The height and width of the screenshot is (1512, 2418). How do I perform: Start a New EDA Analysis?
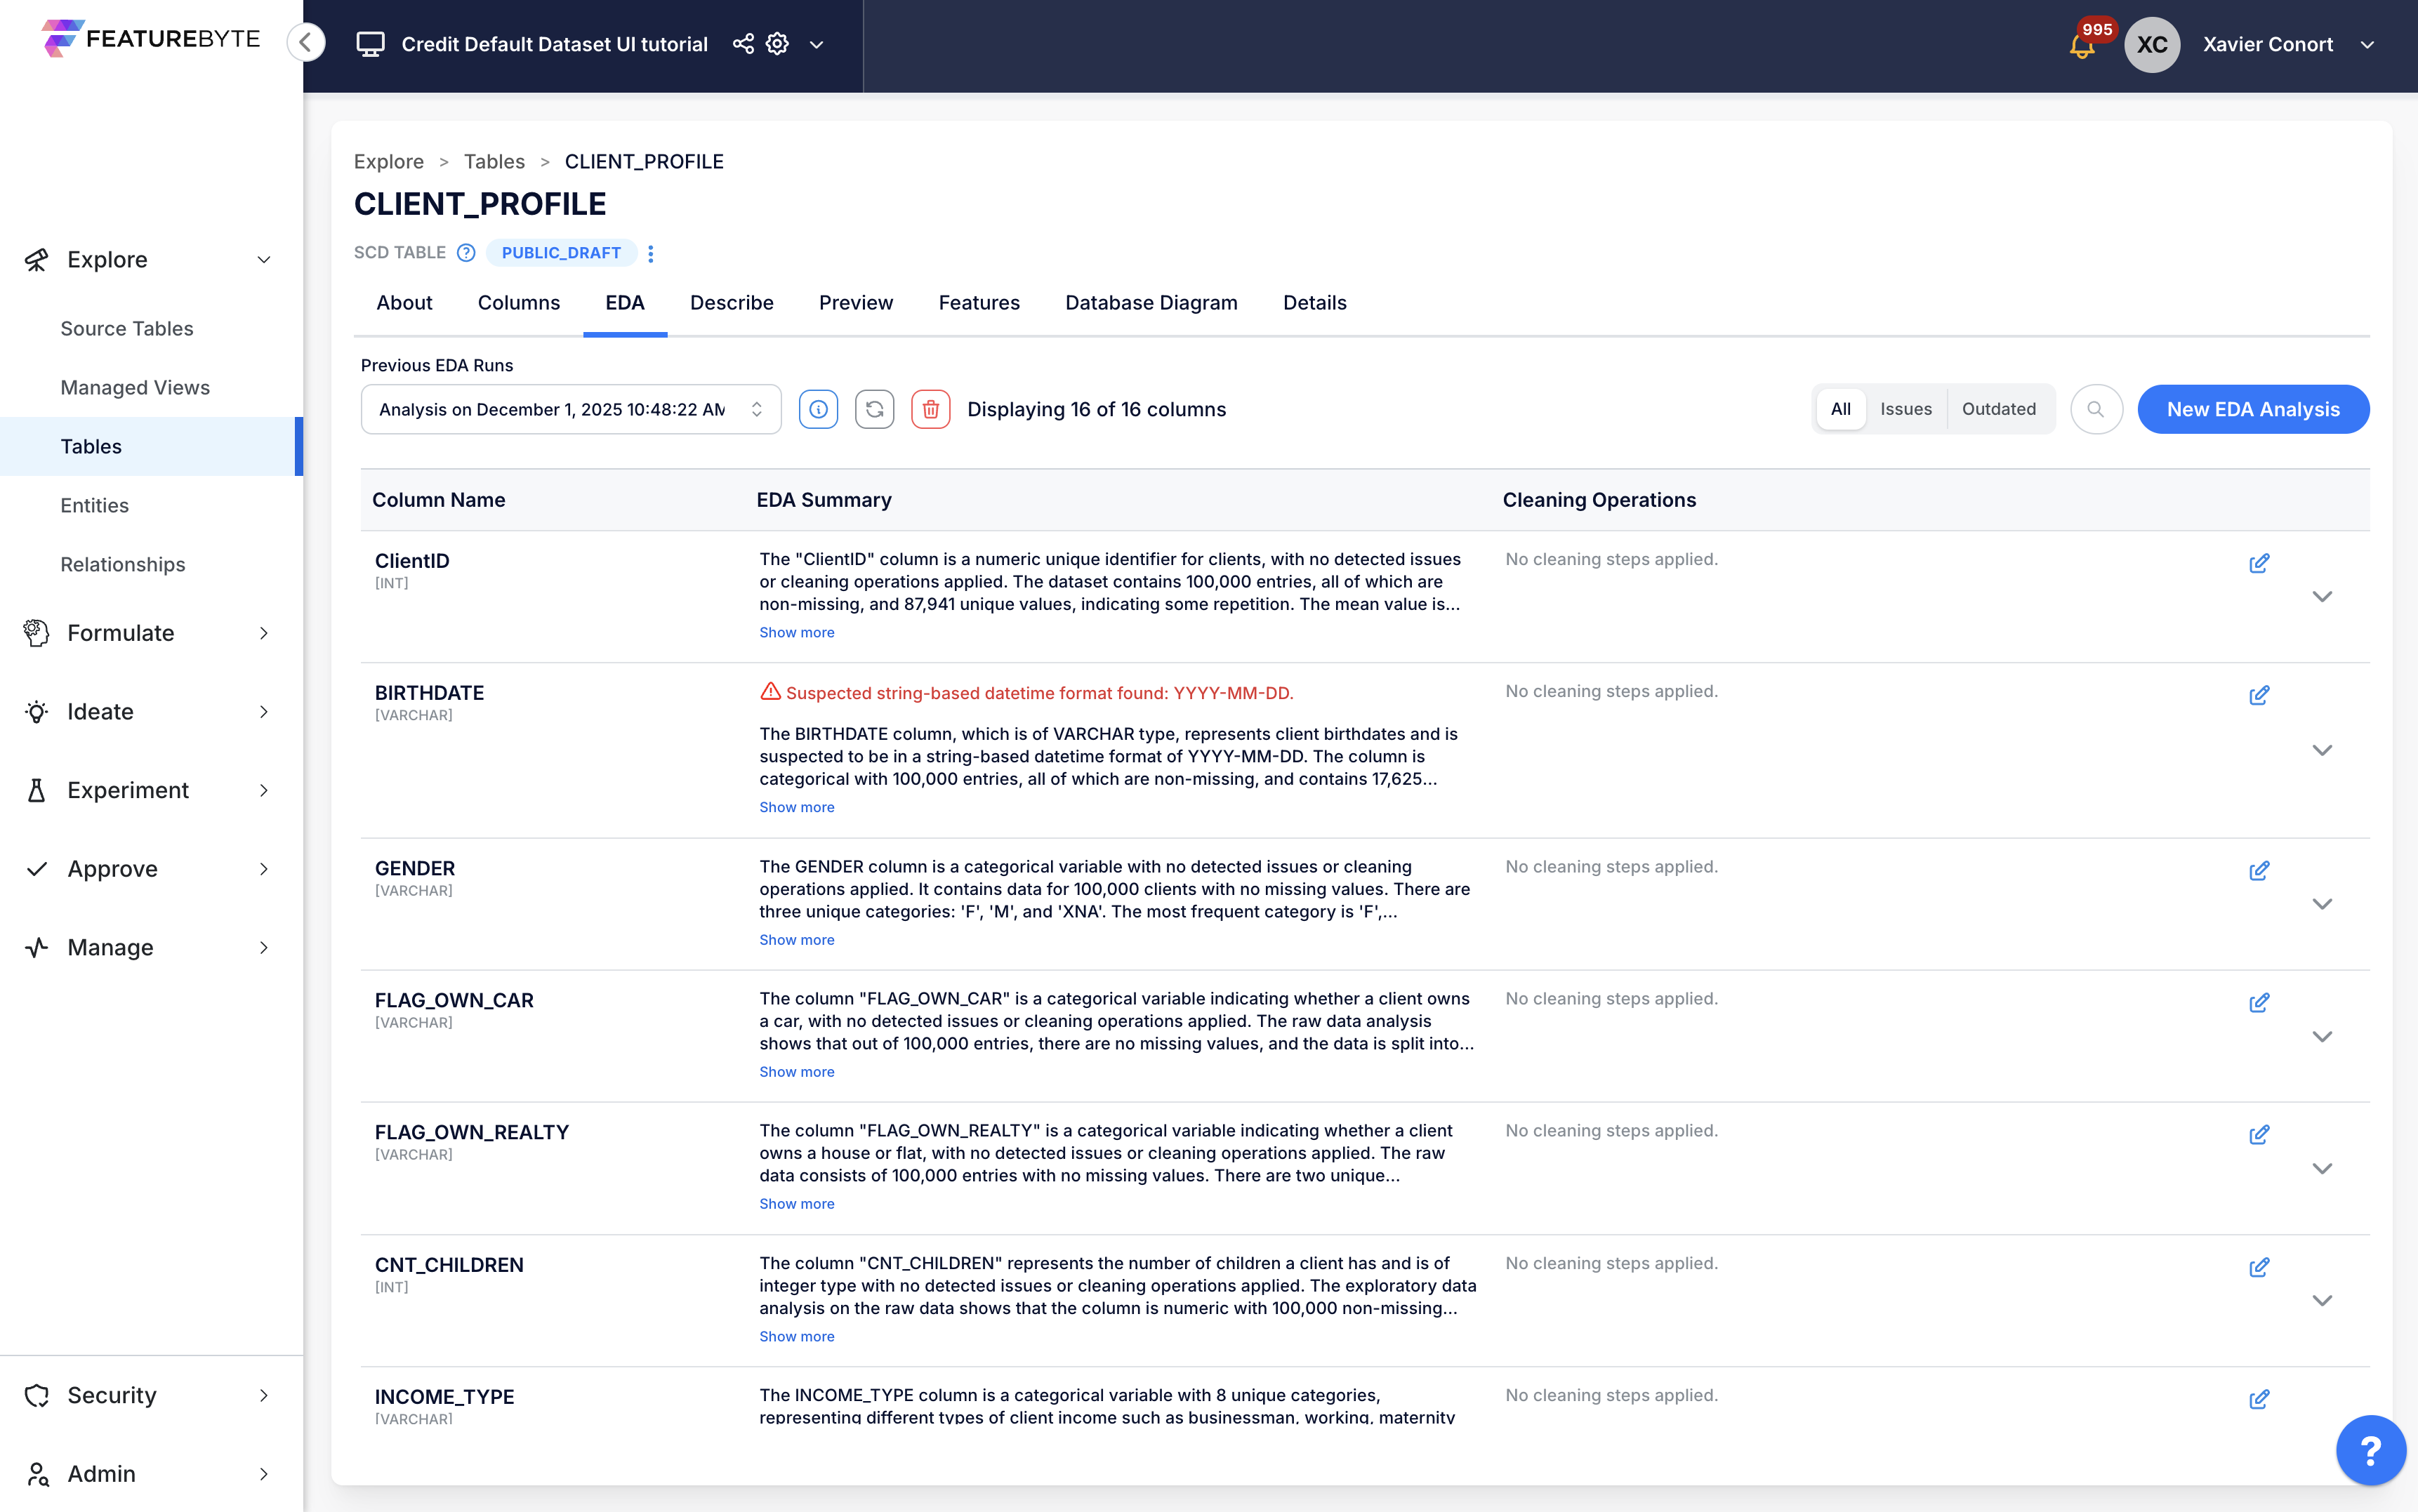coord(2252,409)
